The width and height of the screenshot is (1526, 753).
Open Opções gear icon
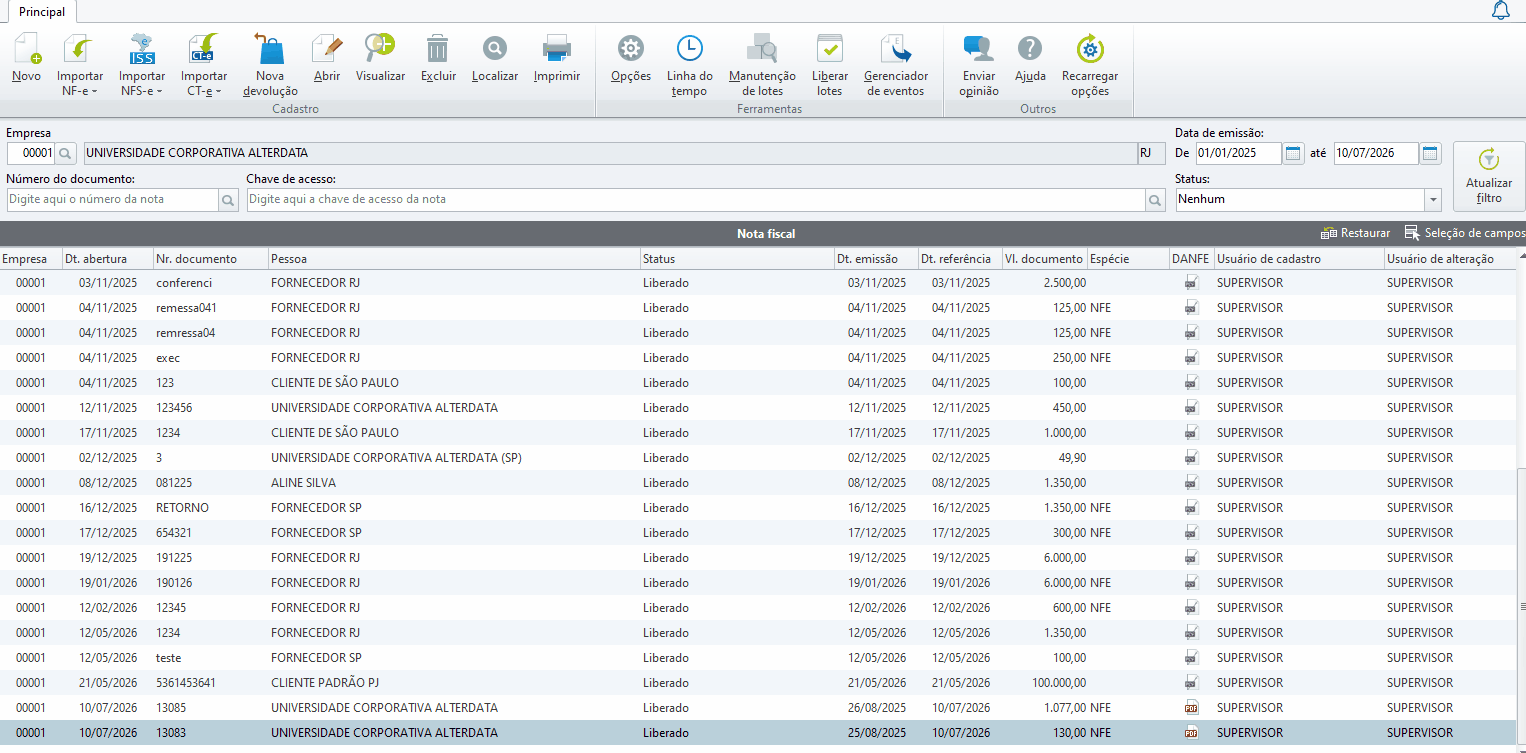point(631,49)
